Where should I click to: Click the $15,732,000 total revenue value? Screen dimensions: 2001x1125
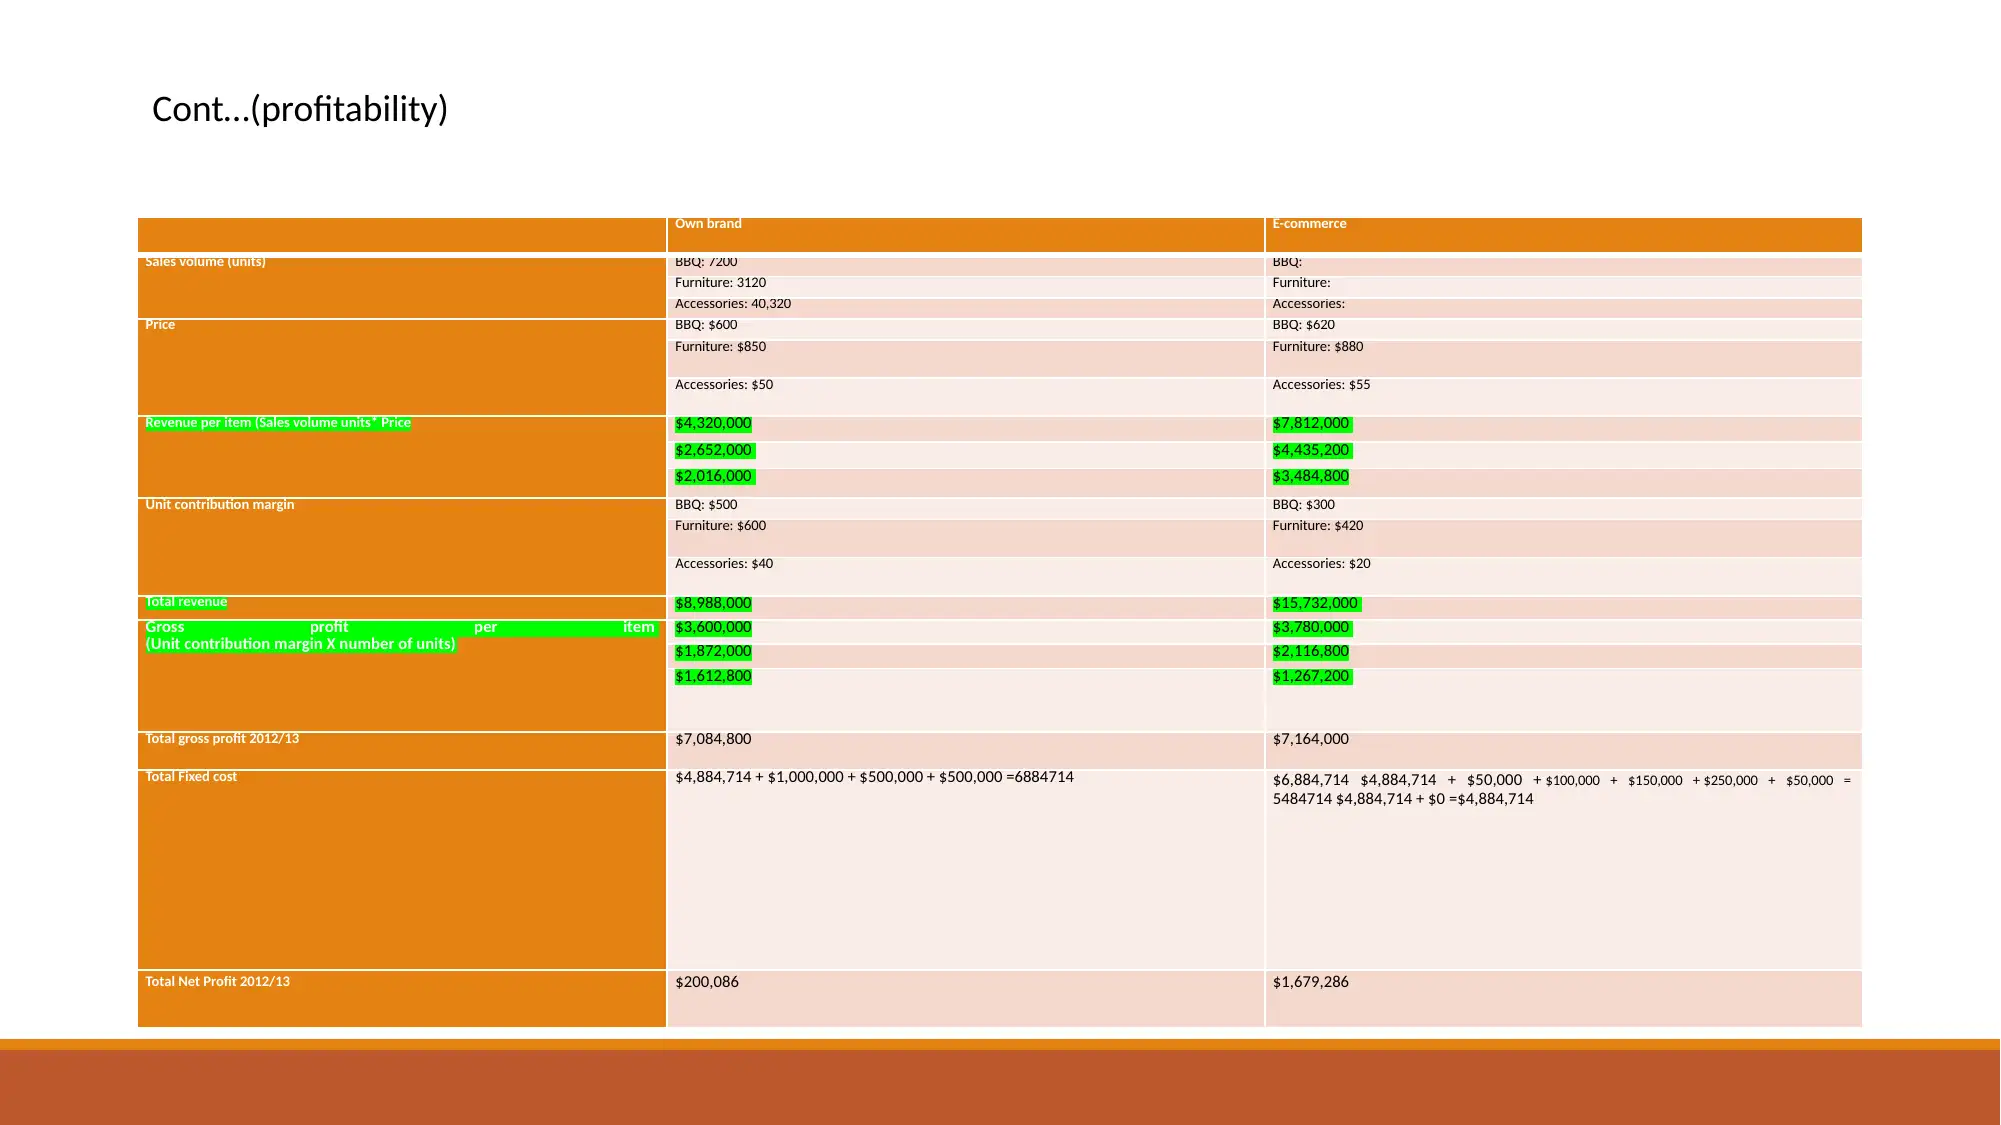[x=1316, y=604]
